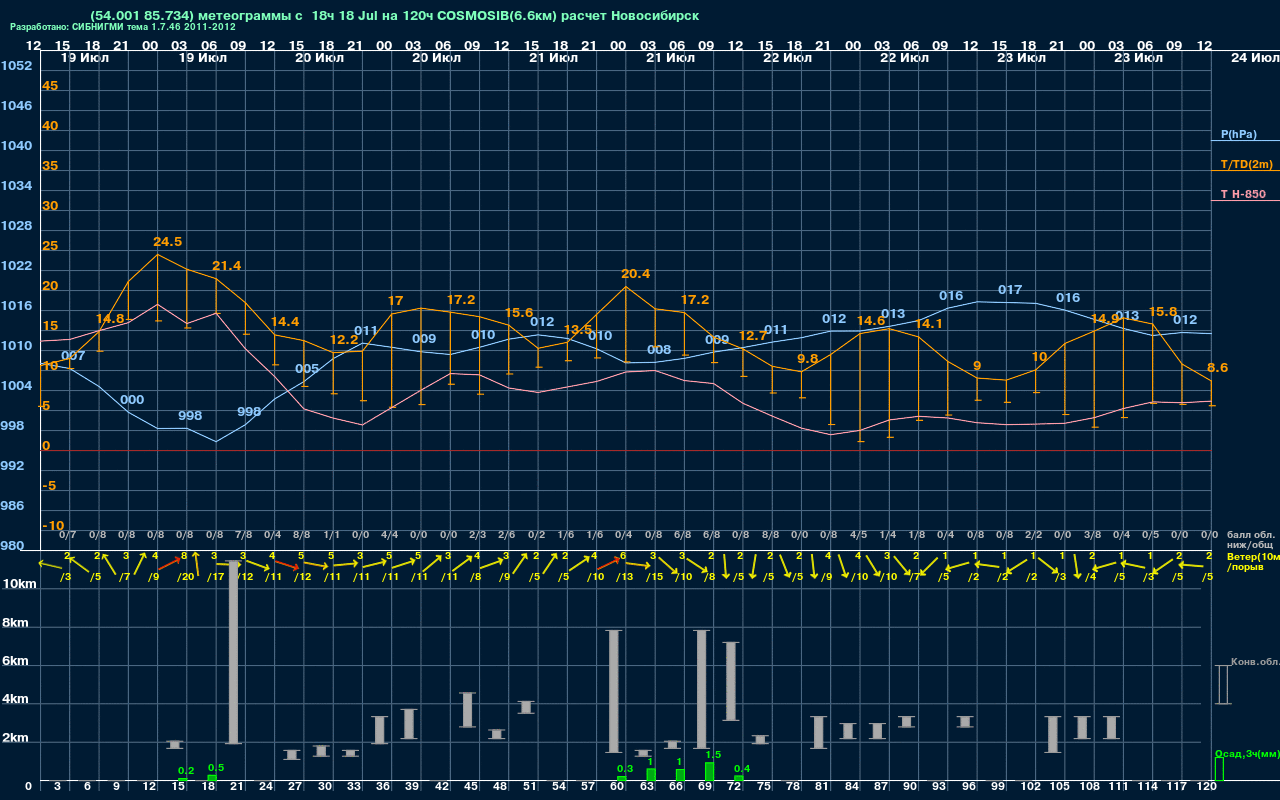Select the T H-850 legend label
Image resolution: width=1280 pixels, height=800 pixels.
pos(1241,194)
